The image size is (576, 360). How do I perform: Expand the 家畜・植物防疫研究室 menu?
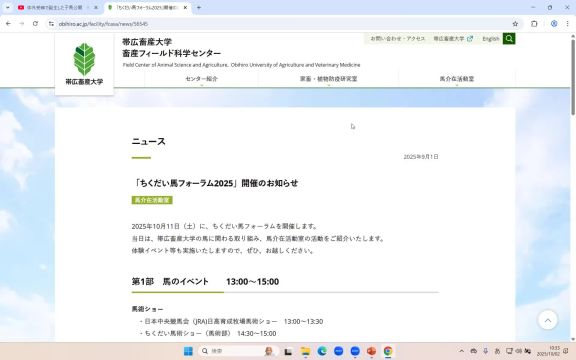(328, 79)
